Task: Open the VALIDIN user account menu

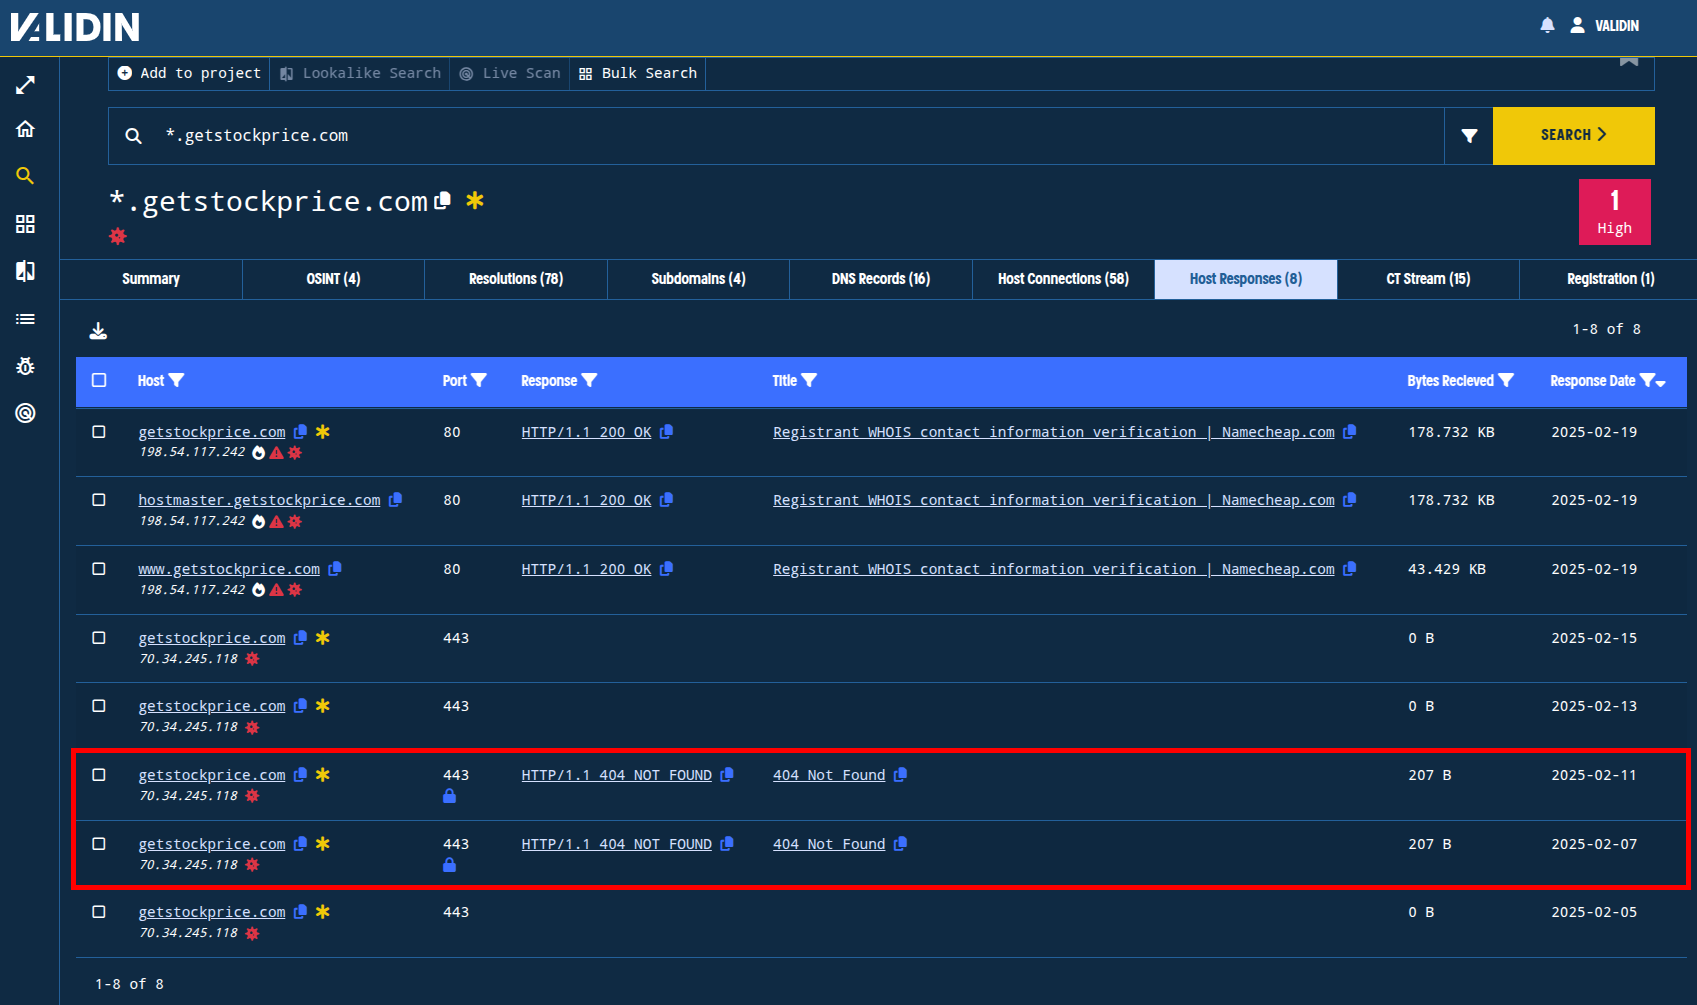Action: pos(1604,25)
